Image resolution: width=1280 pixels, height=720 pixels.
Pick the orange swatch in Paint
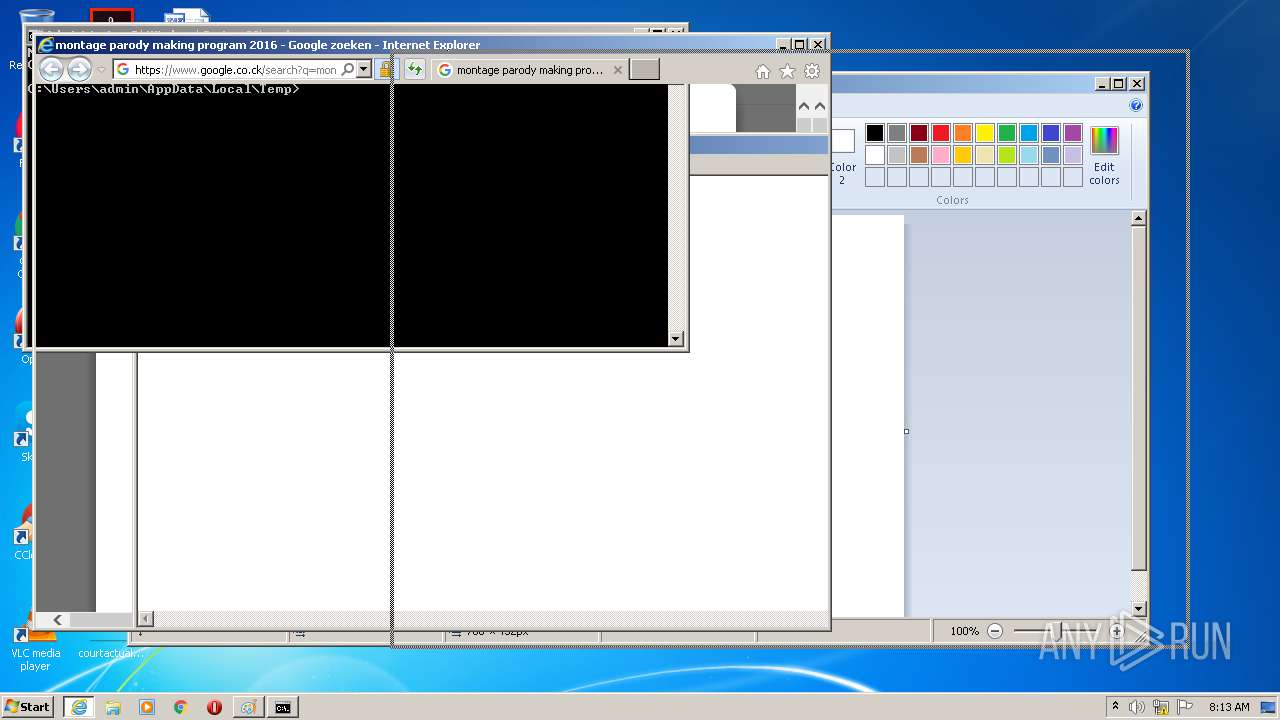(x=963, y=133)
